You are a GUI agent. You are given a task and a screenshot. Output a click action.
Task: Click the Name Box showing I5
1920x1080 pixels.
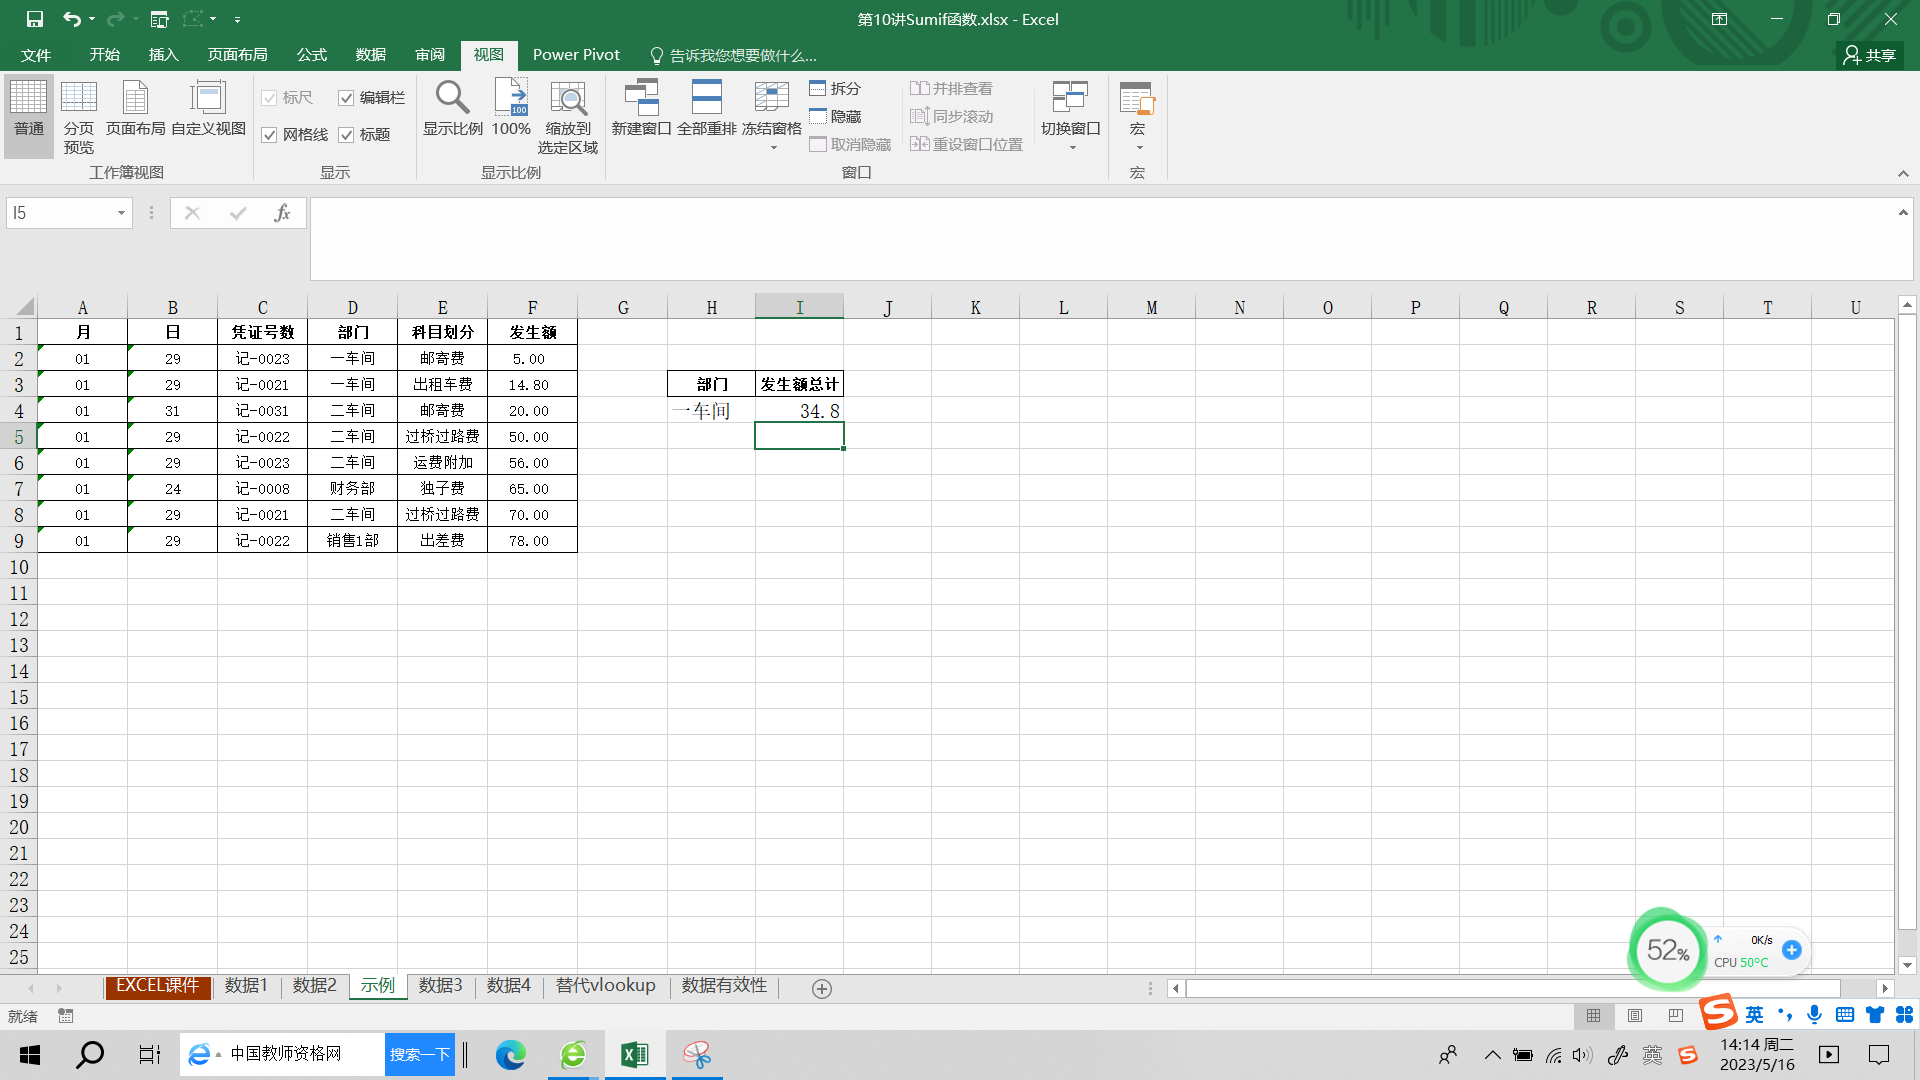60,213
